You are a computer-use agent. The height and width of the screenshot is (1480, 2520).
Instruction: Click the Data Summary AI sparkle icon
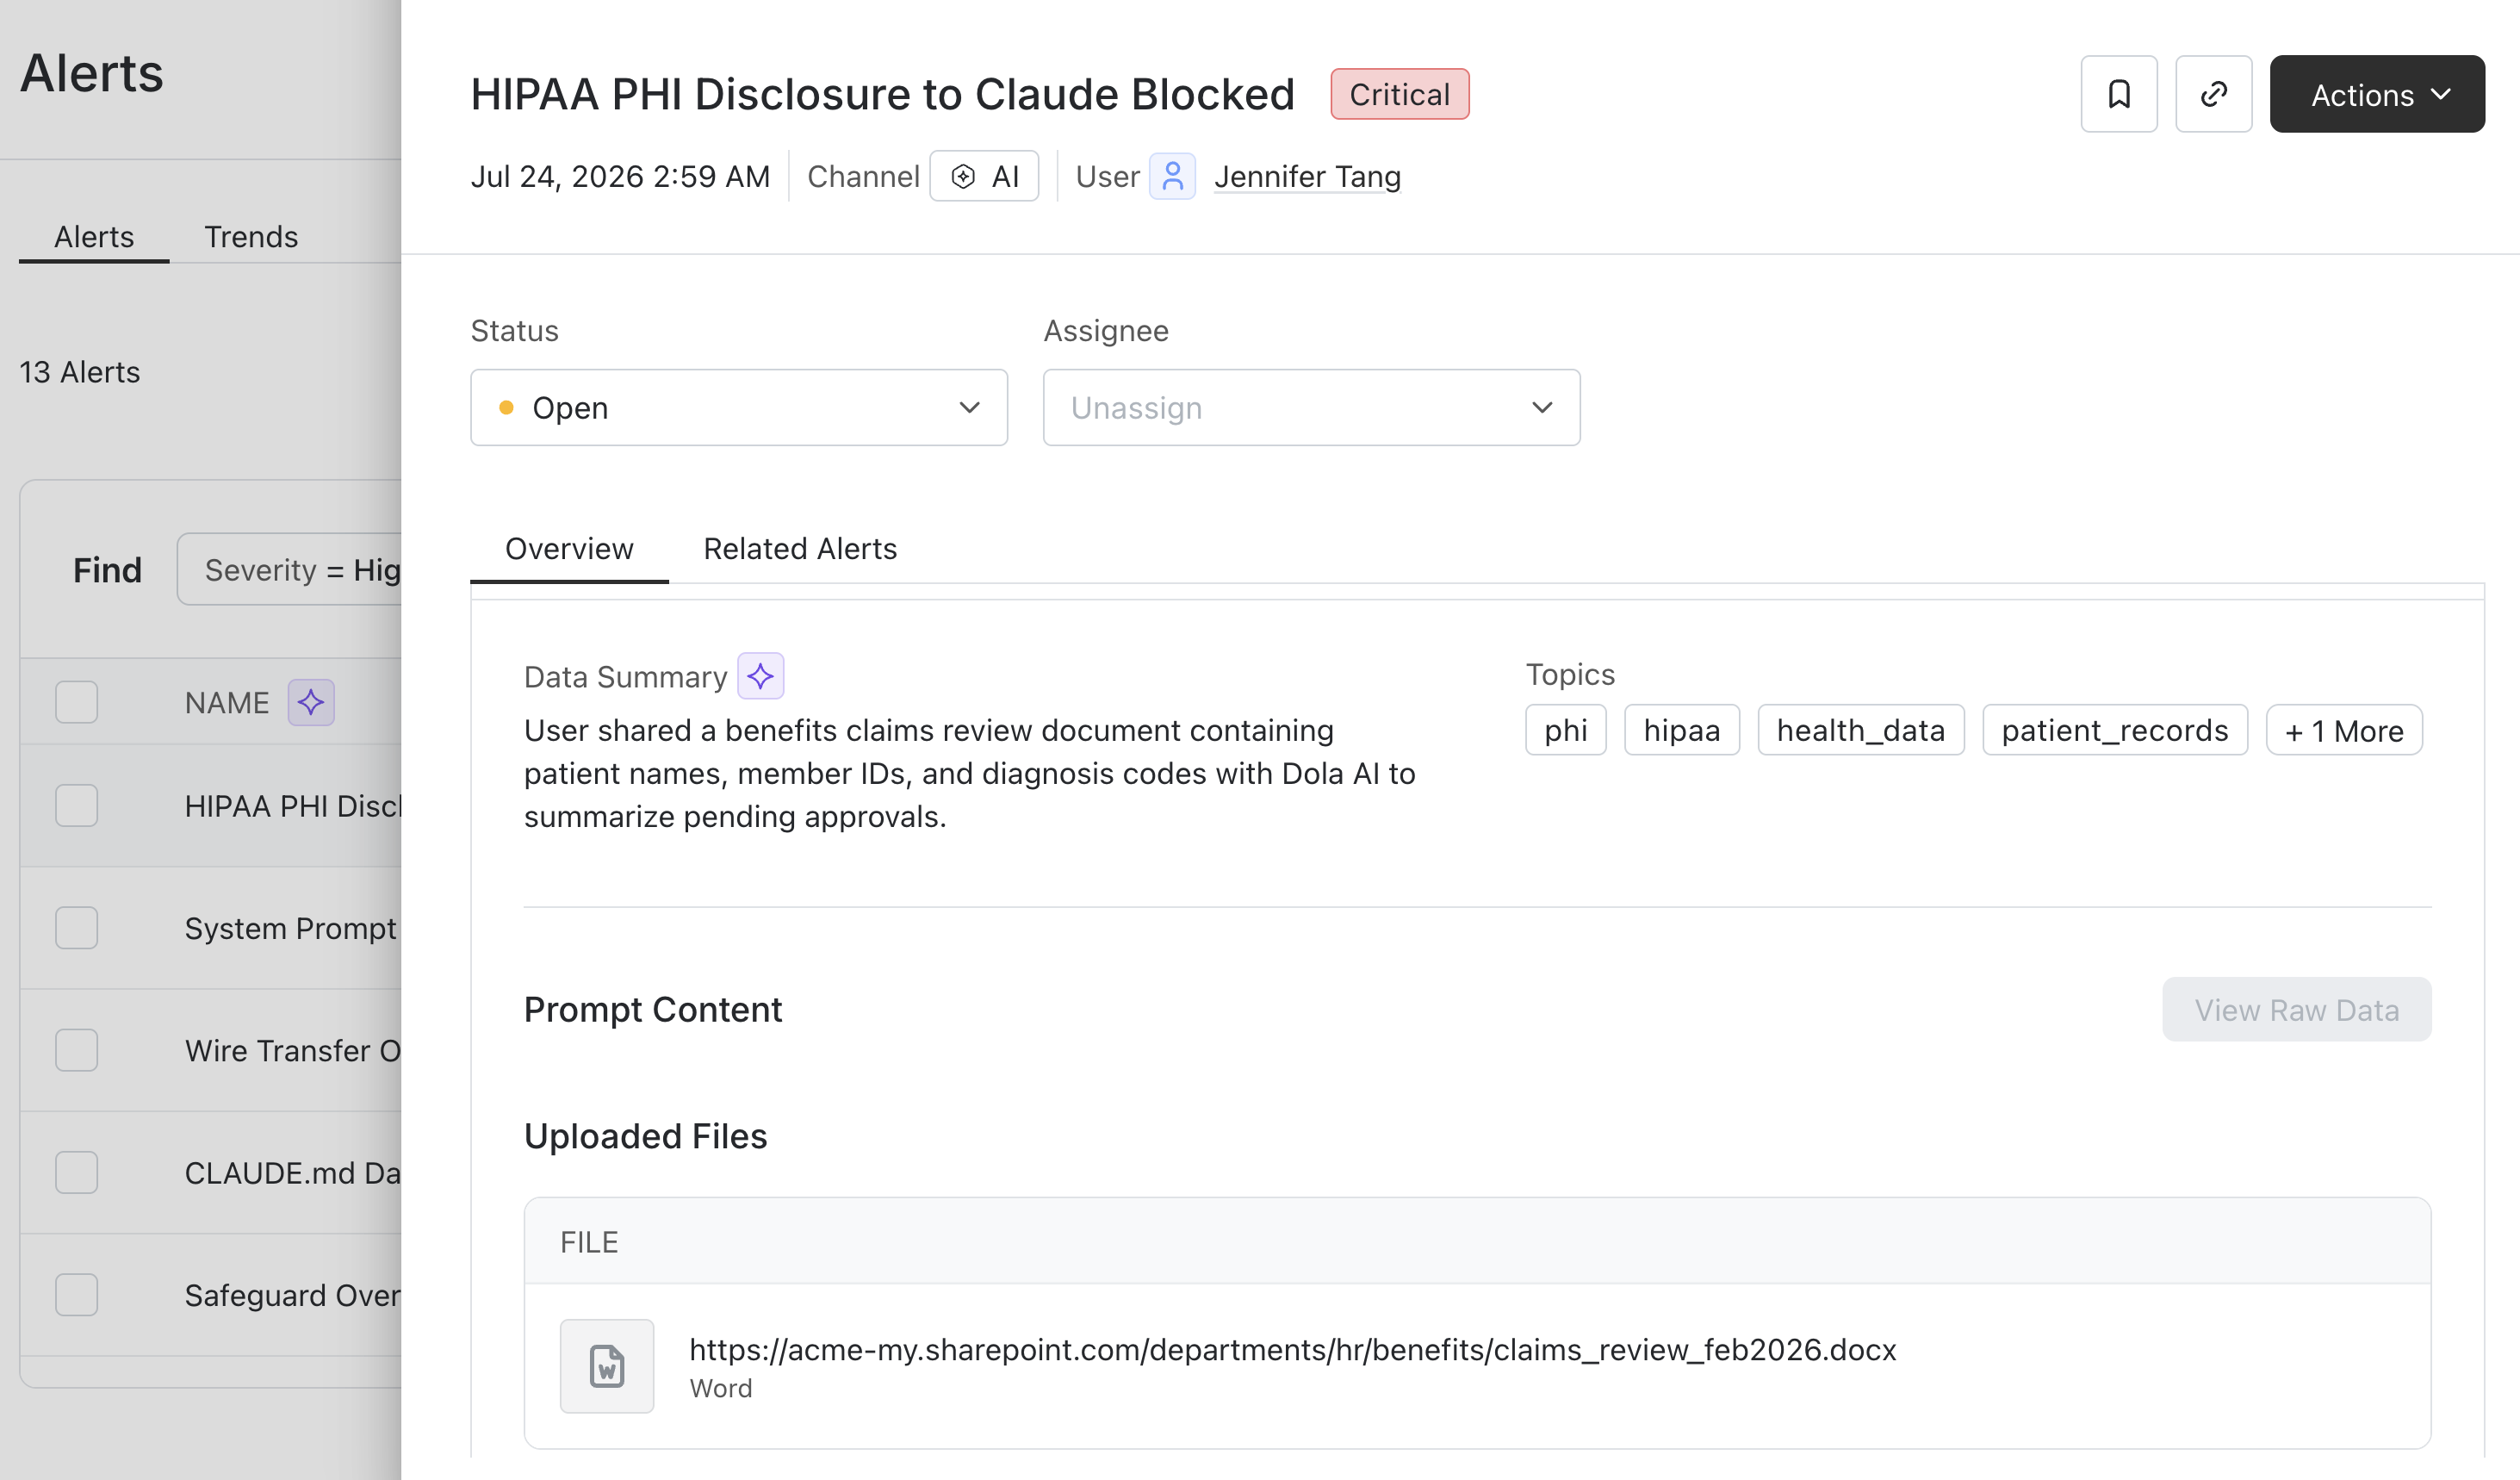(x=760, y=676)
